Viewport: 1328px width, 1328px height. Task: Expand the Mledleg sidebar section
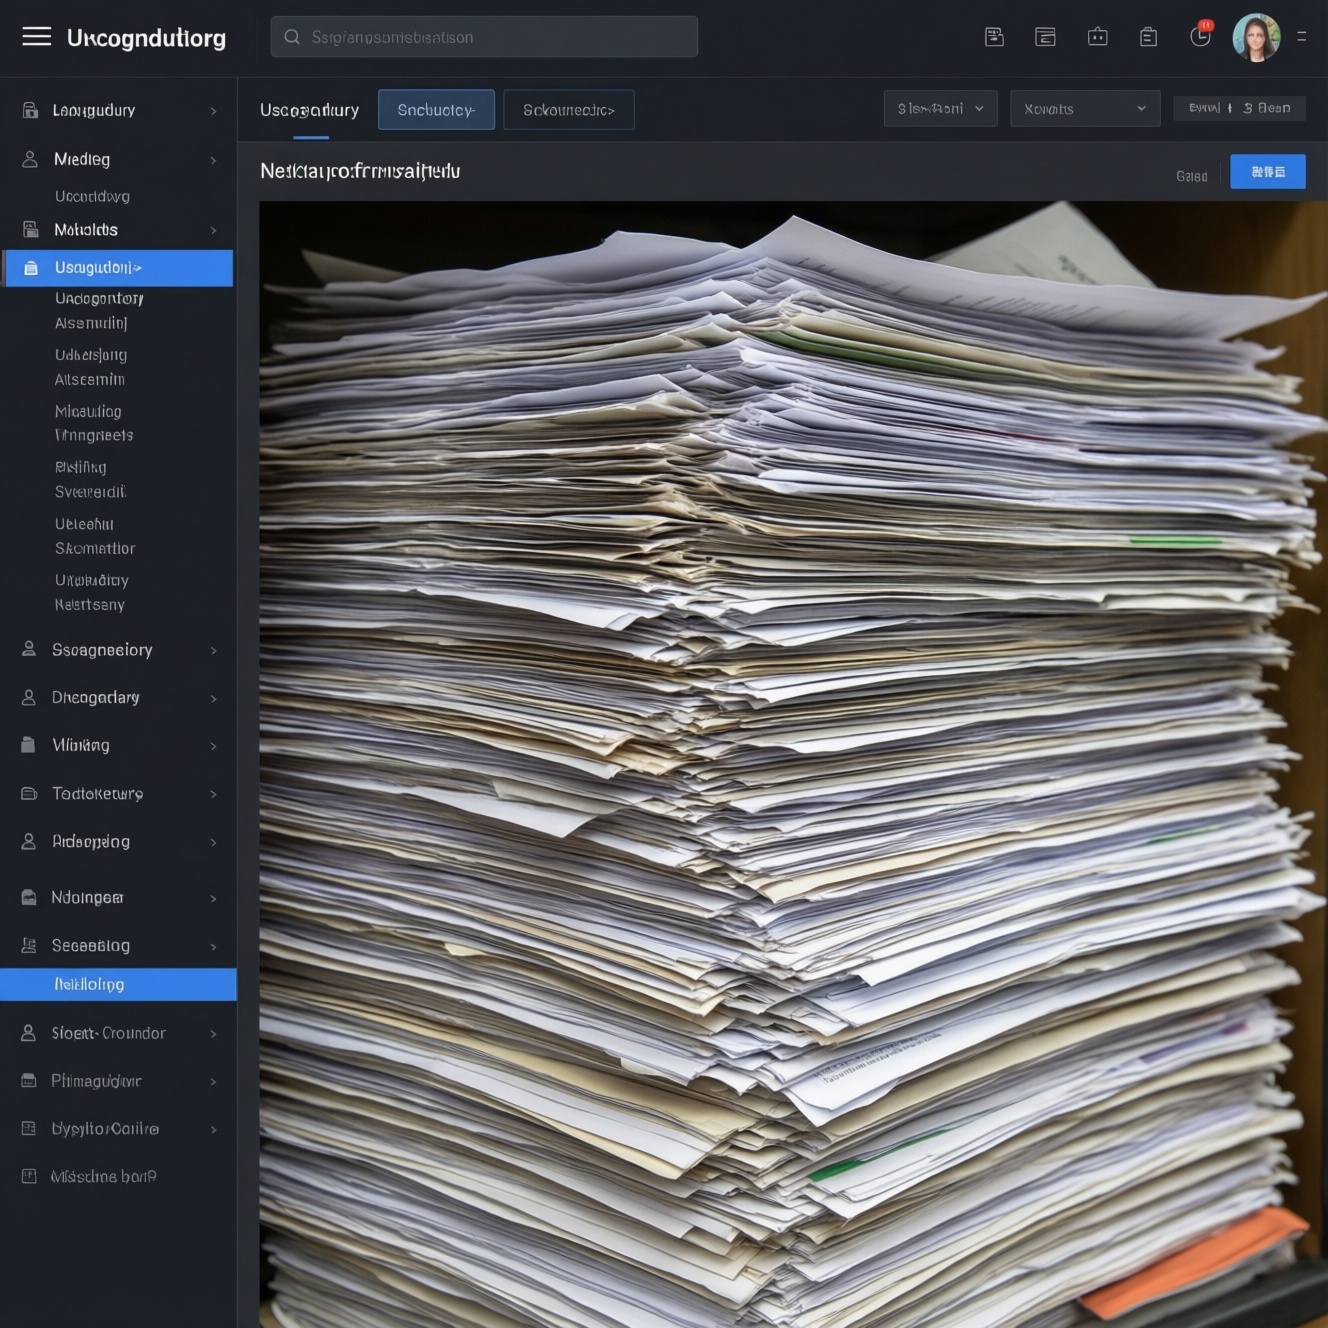(213, 160)
